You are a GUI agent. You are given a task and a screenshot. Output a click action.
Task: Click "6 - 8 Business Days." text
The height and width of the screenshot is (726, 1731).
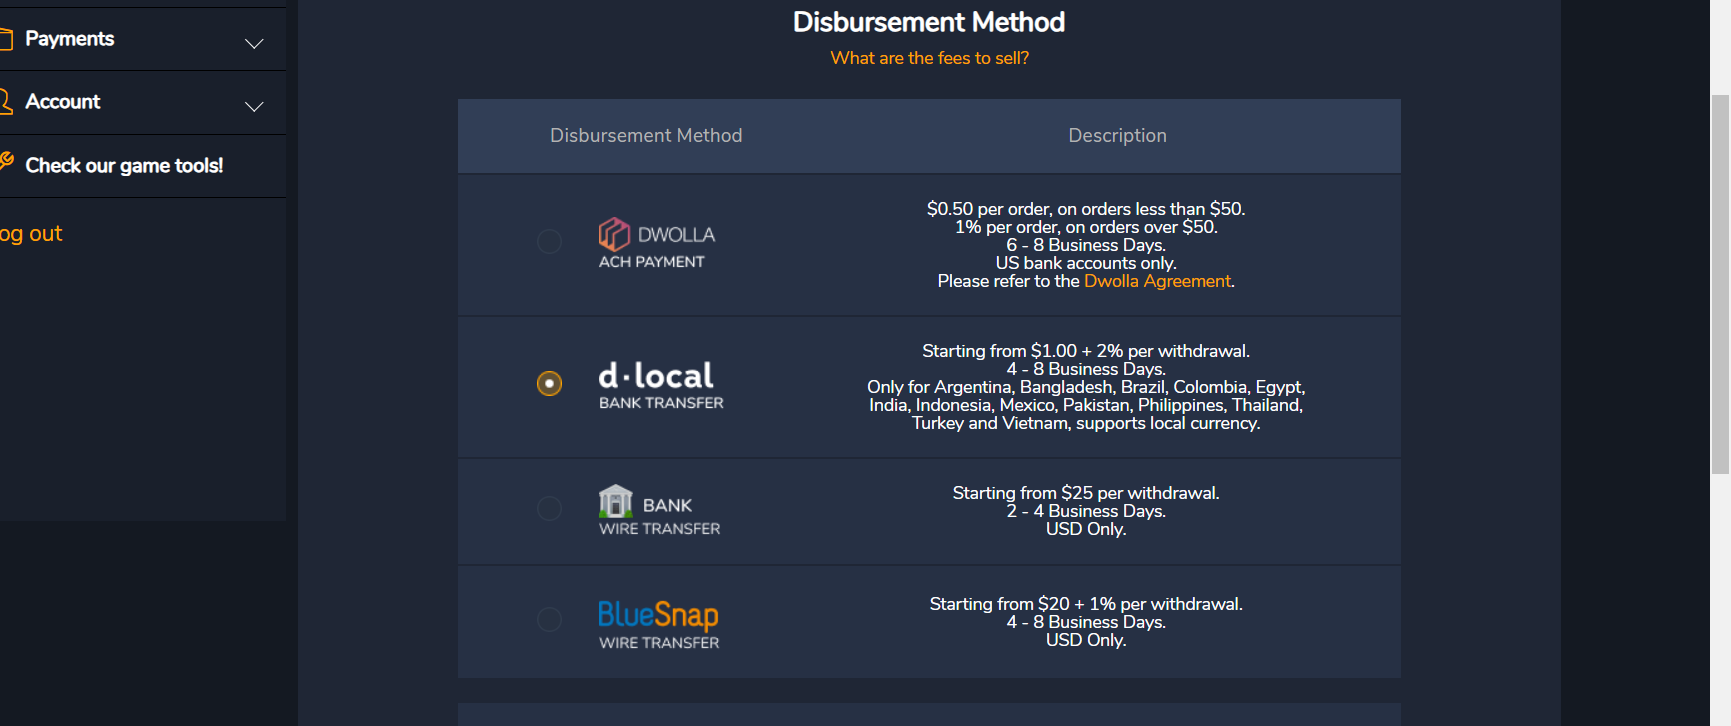(x=1086, y=245)
